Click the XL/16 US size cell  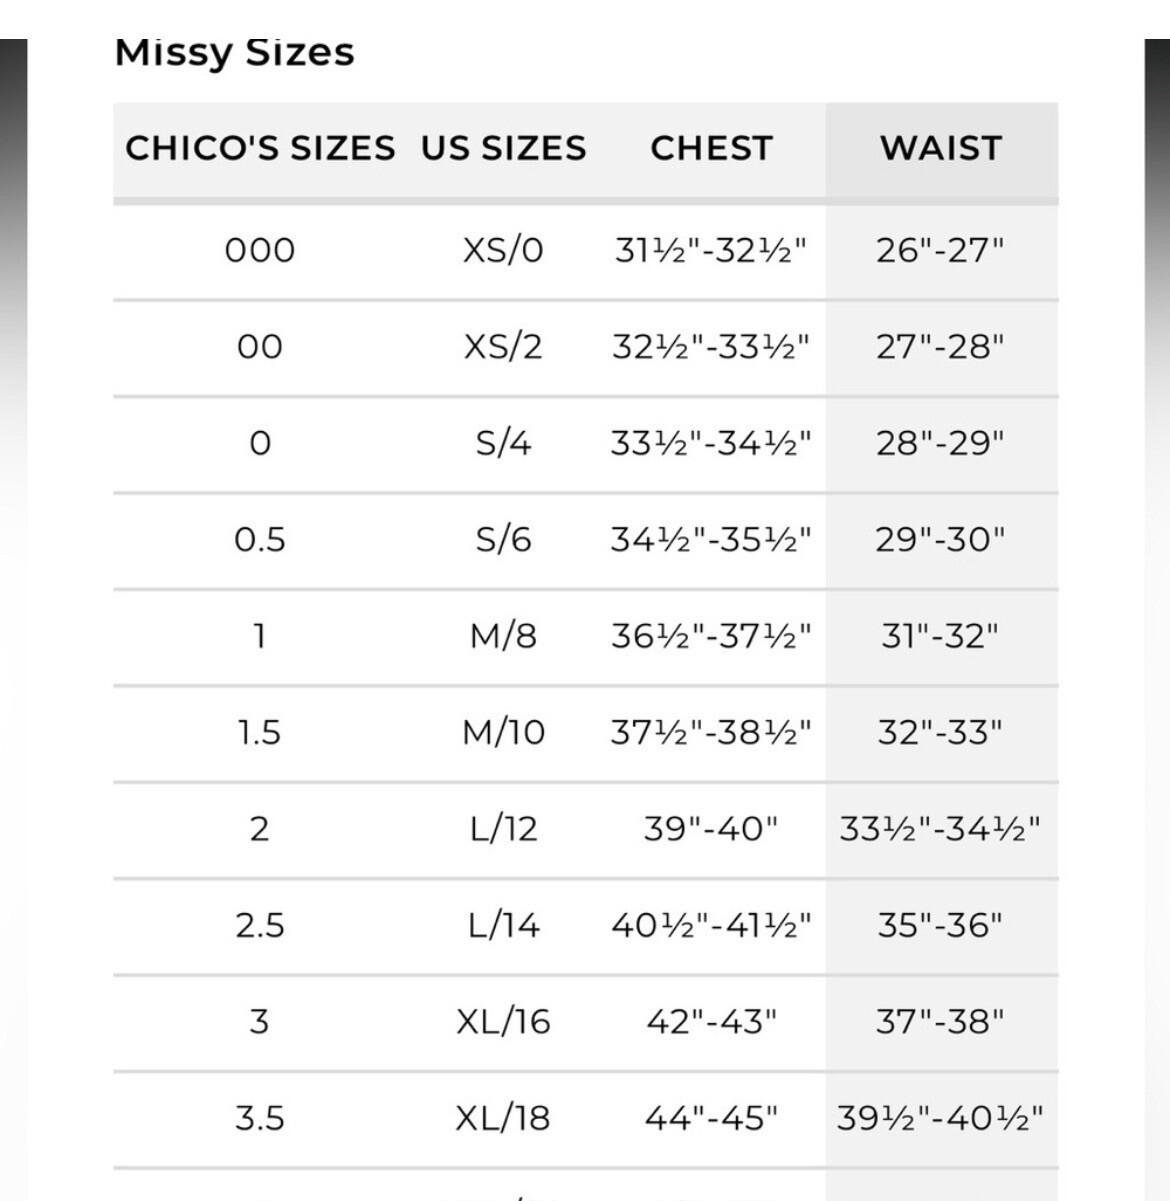(x=503, y=1022)
